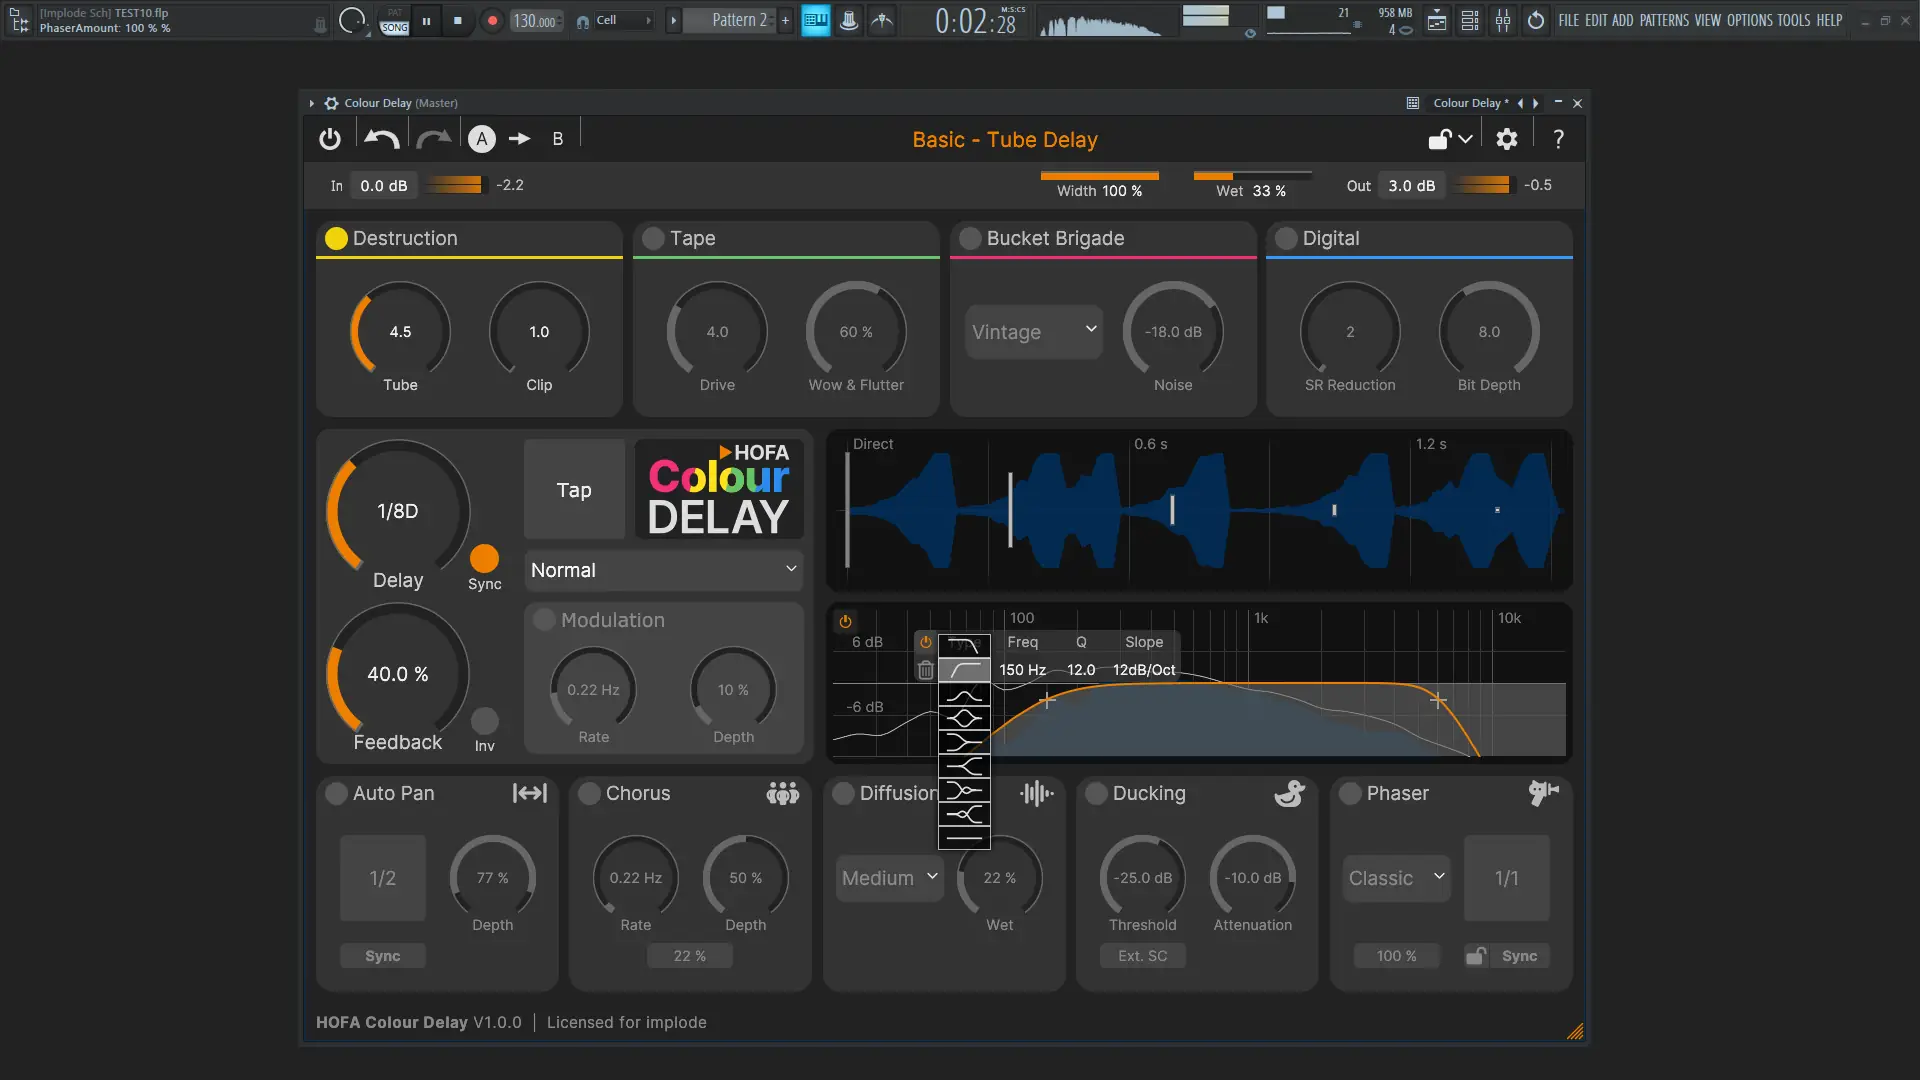Click the plugin power bypass icon
This screenshot has width=1920, height=1080.
[x=330, y=139]
